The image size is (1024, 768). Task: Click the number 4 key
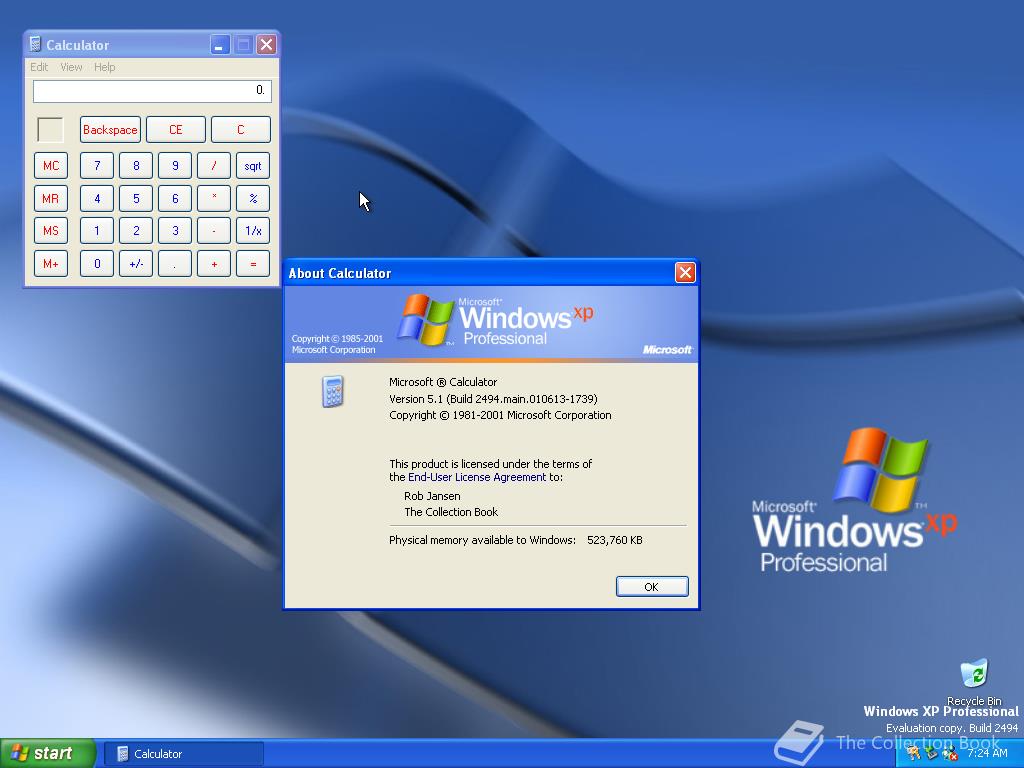[97, 199]
